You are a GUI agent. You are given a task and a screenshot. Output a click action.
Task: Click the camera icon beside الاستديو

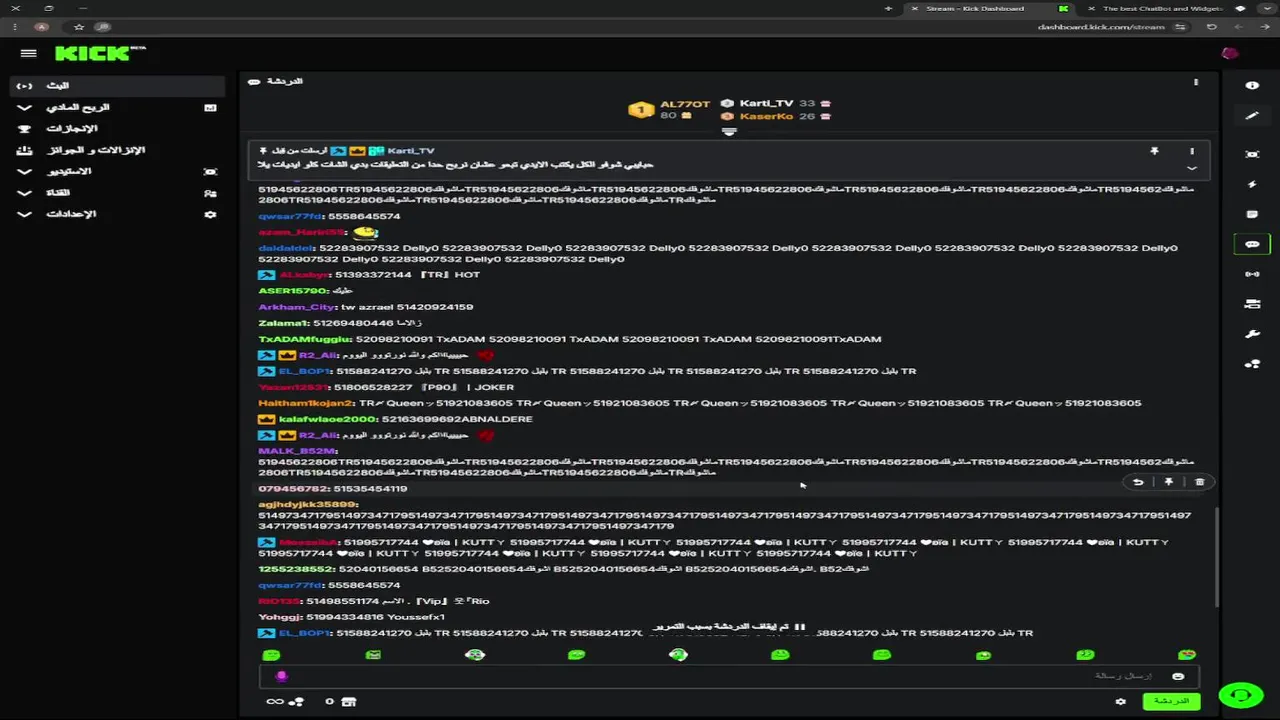tap(210, 172)
